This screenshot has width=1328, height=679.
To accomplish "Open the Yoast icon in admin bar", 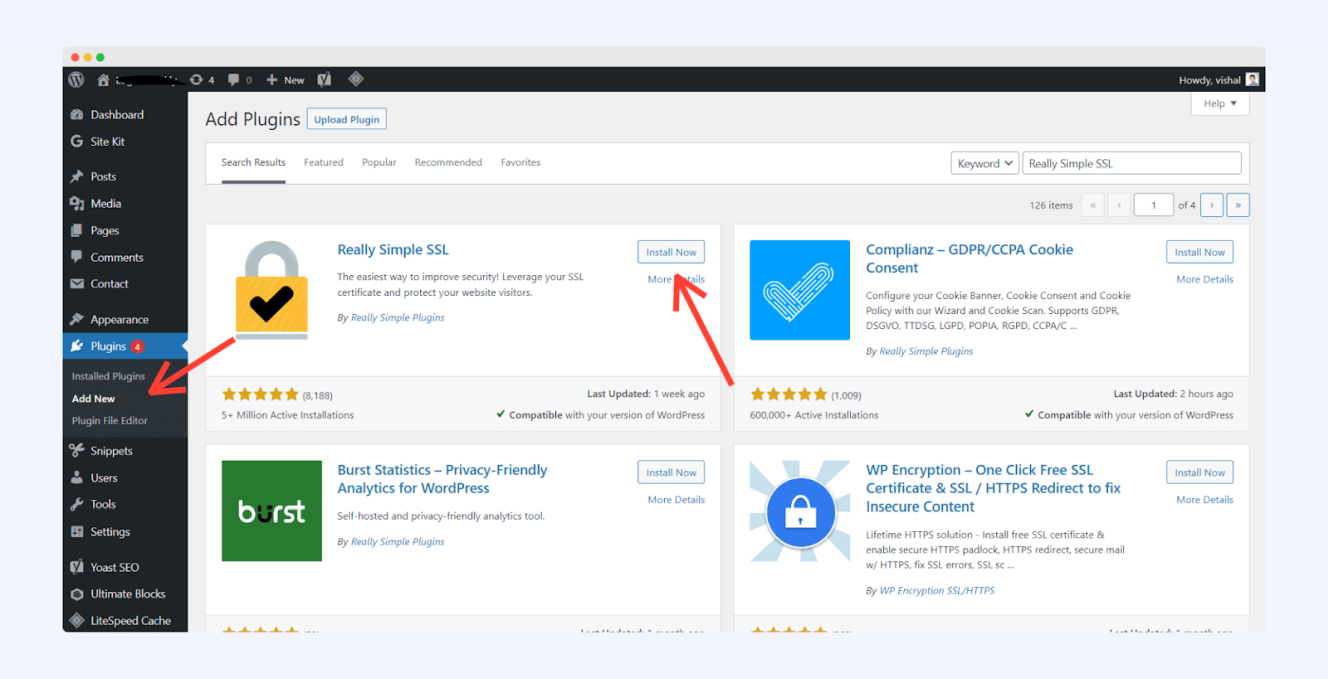I will coord(324,80).
